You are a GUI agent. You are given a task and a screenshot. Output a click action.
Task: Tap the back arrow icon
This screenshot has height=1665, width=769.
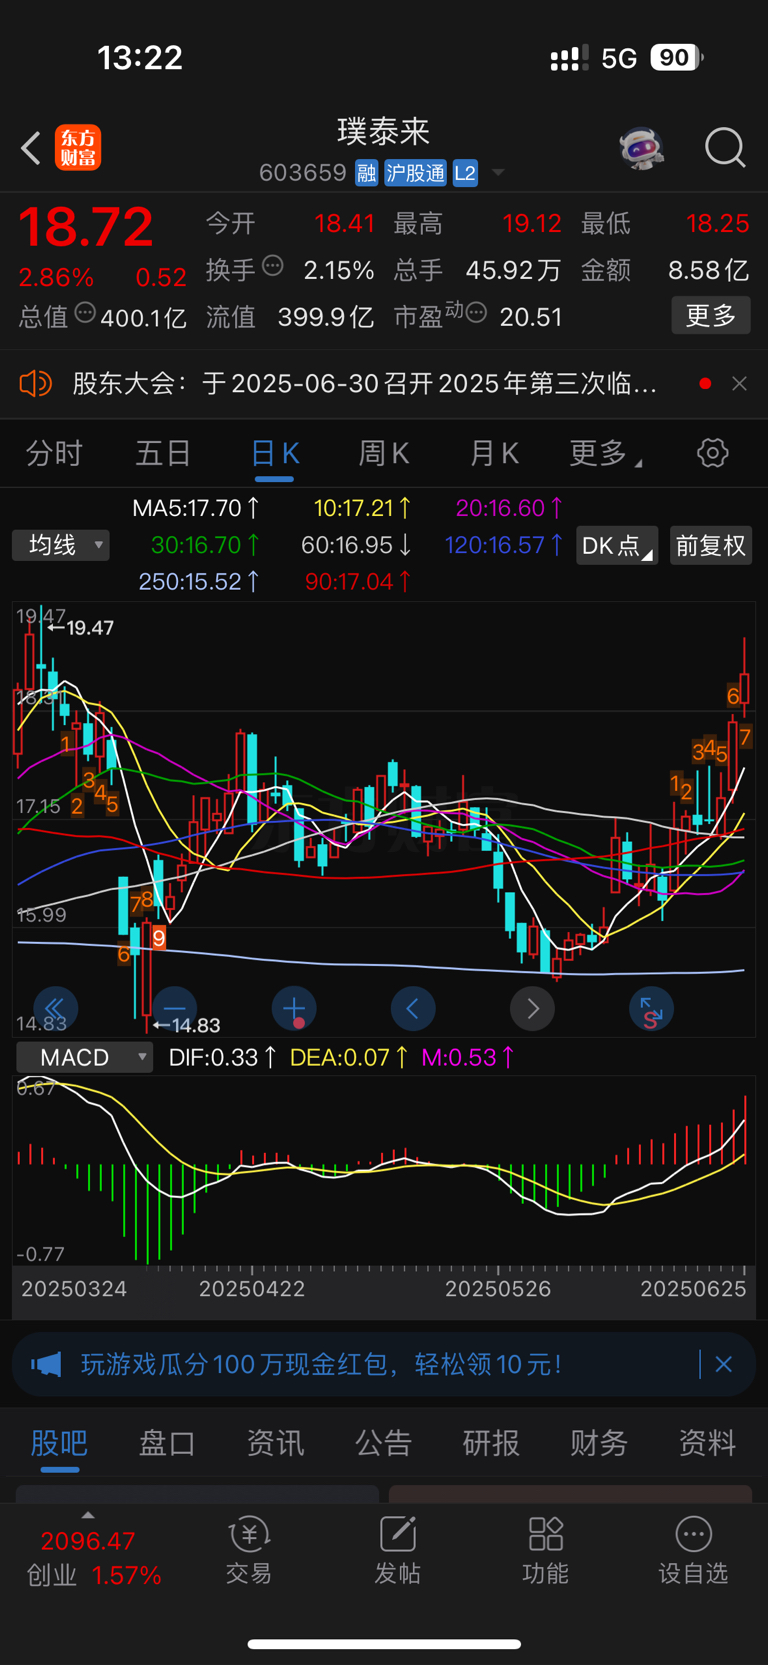(x=31, y=148)
